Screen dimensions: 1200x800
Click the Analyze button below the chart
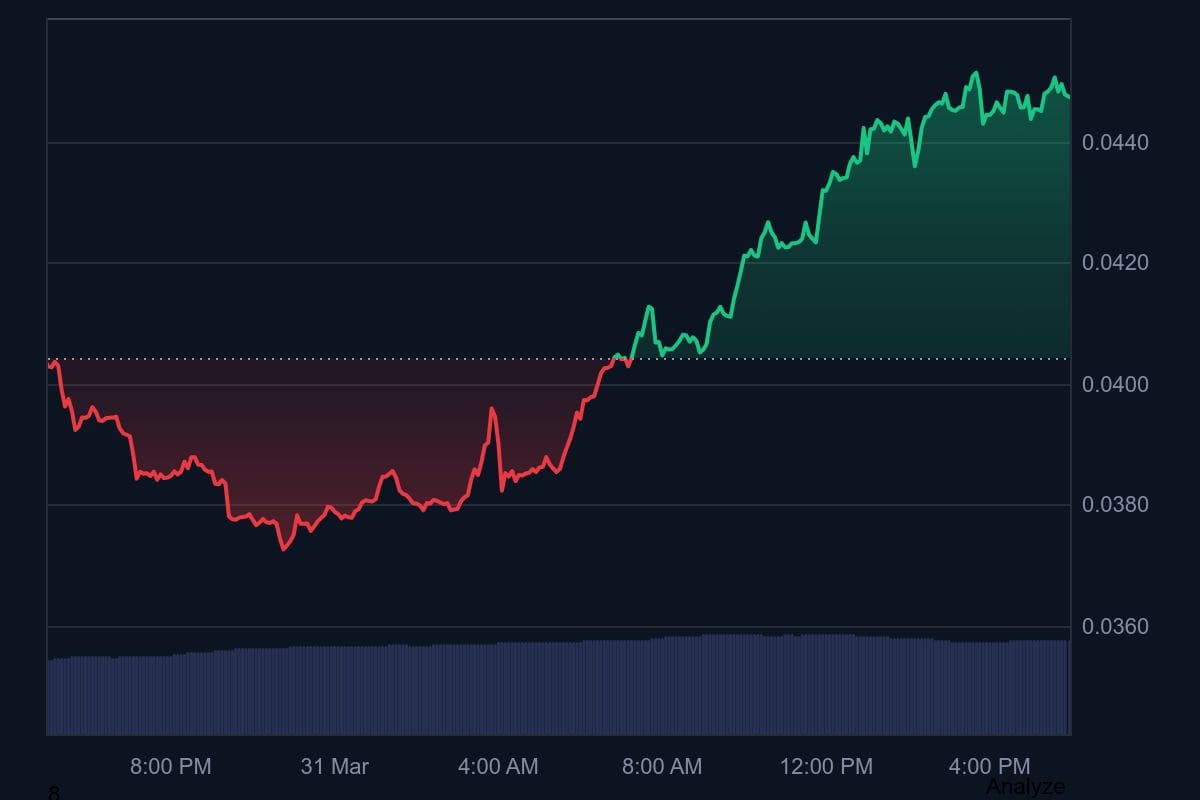pos(1022,785)
